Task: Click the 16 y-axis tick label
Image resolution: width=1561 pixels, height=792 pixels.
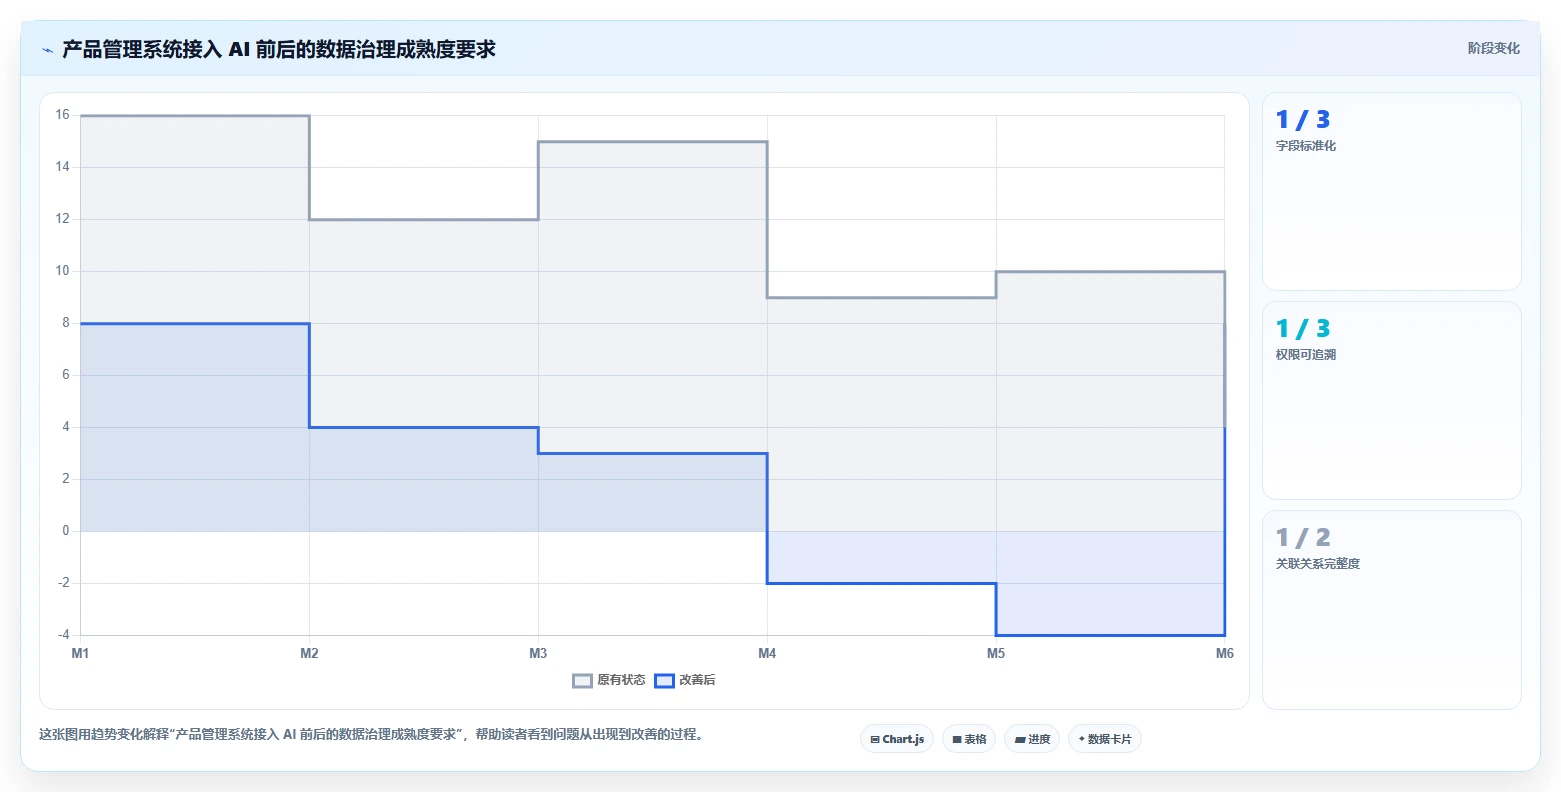Action: (63, 115)
